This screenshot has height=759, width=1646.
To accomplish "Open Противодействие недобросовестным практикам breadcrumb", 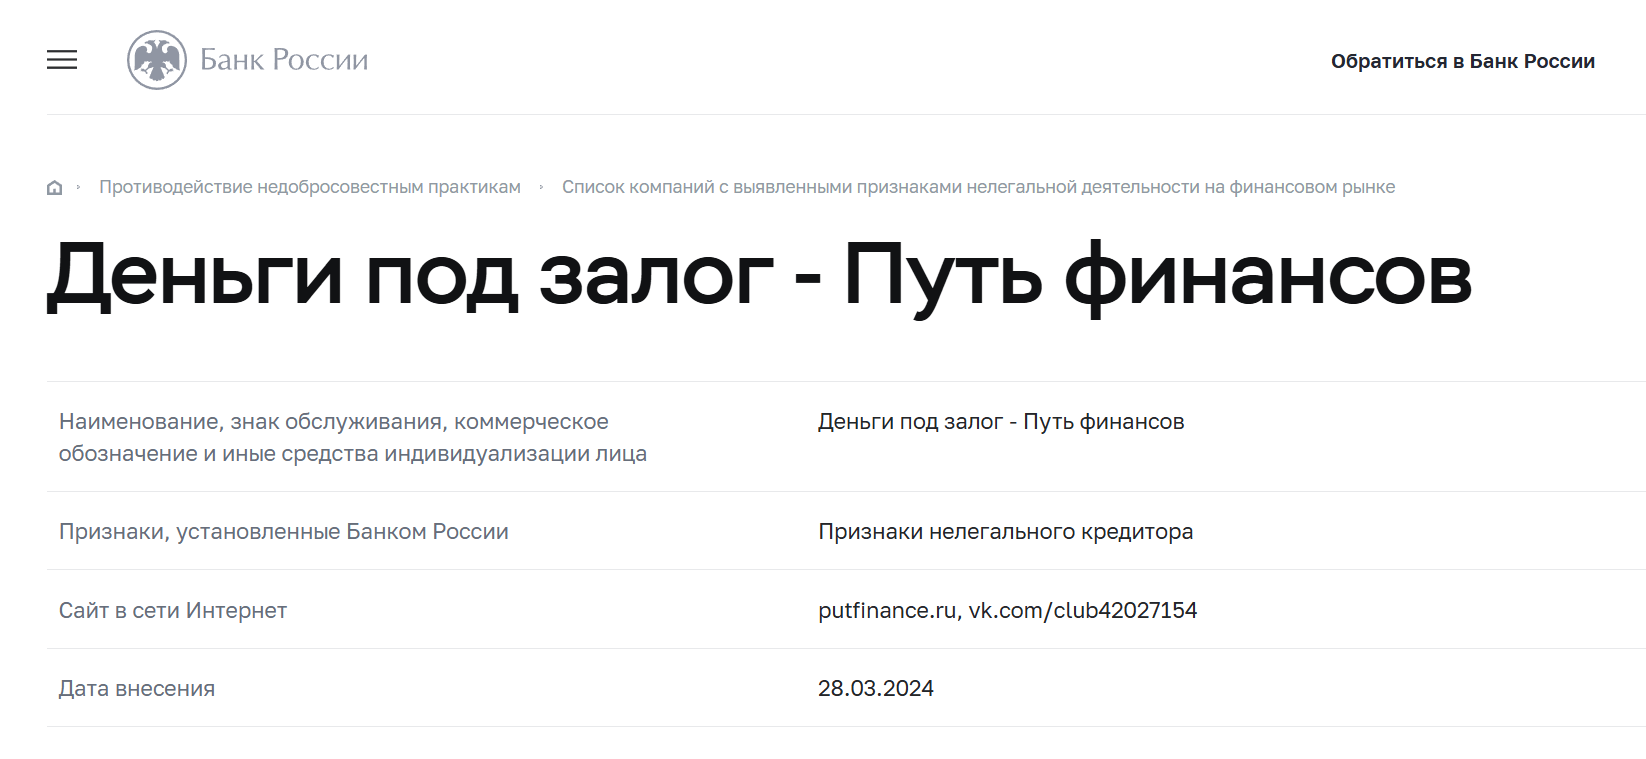I will (310, 187).
